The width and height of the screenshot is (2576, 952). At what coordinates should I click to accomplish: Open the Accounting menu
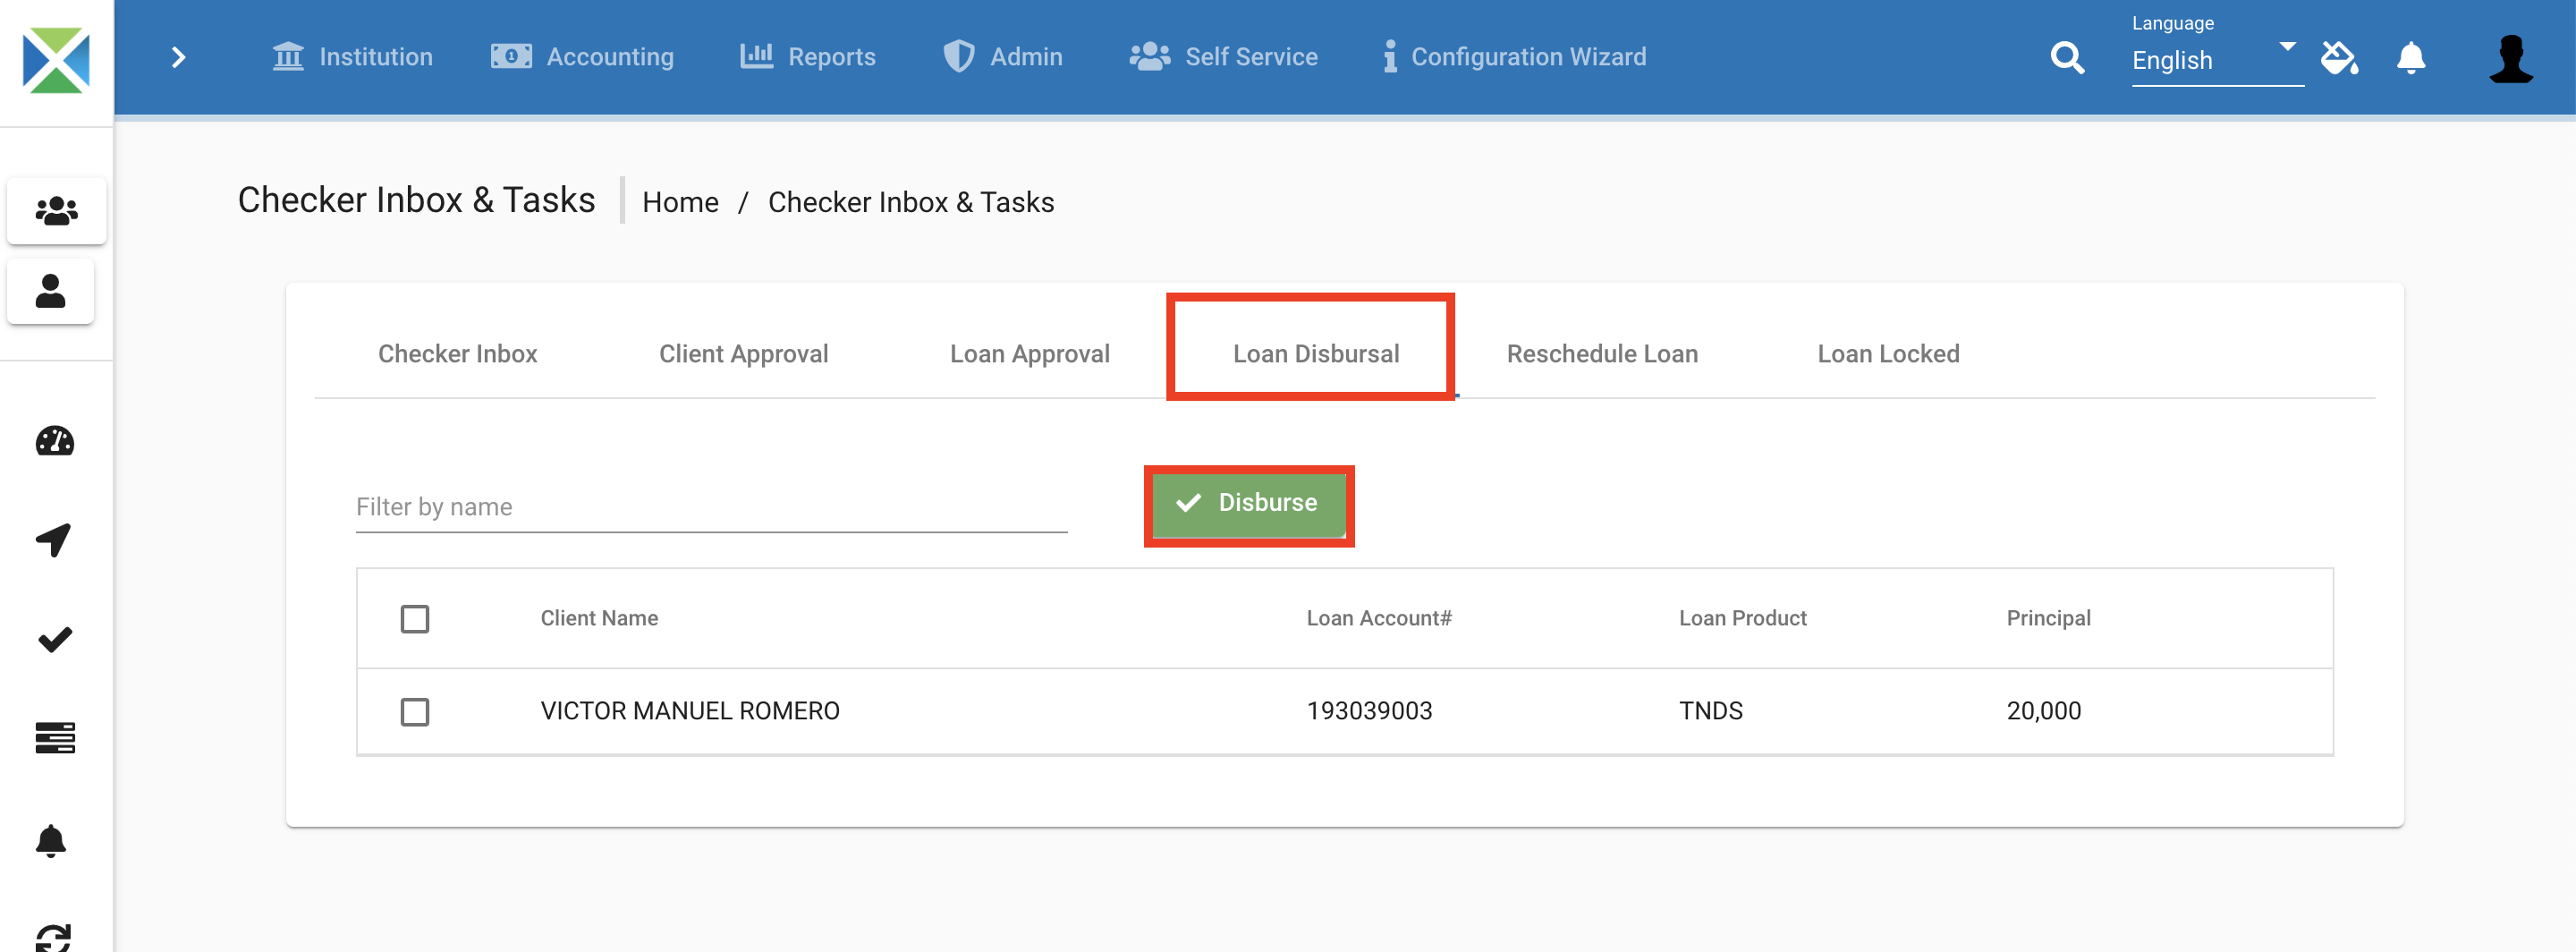582,57
